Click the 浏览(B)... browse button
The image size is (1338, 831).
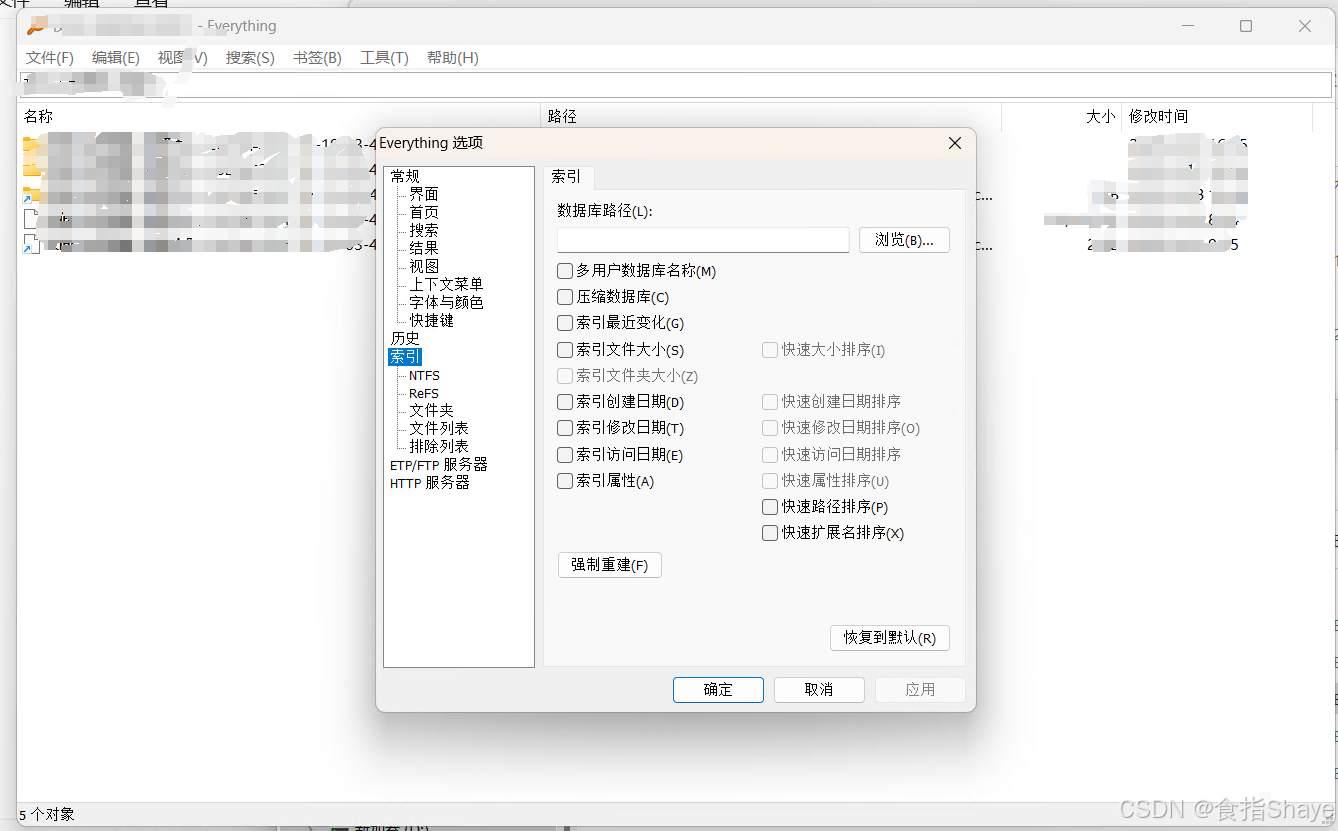(904, 240)
